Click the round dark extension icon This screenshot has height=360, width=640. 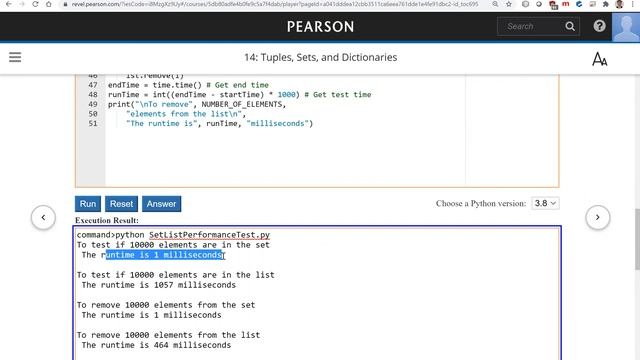[x=539, y=4]
